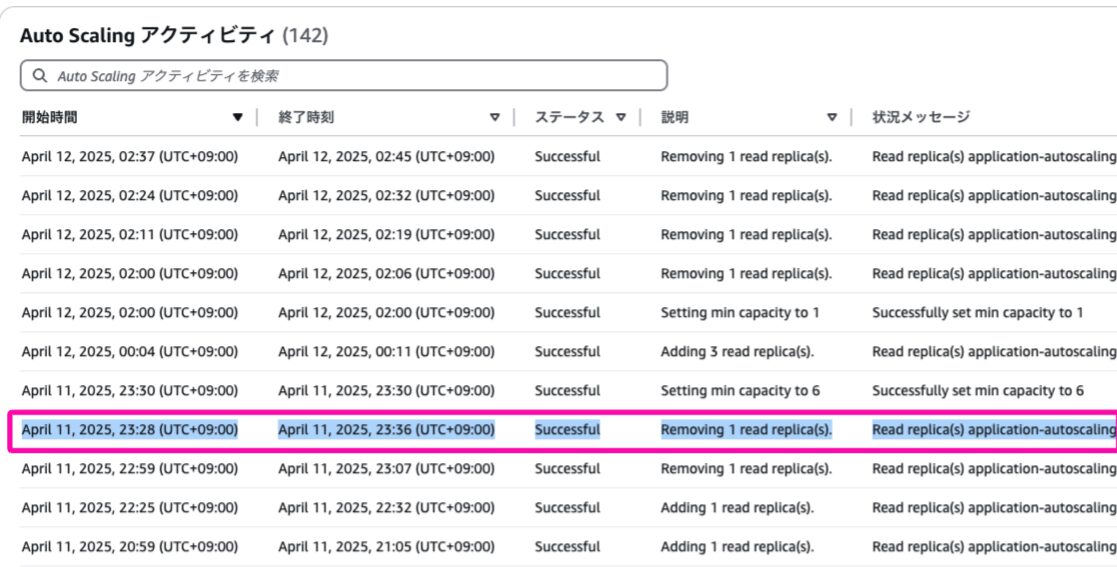The height and width of the screenshot is (567, 1117).
Task: Sort by 開始時間 filled arrow
Action: [x=238, y=118]
